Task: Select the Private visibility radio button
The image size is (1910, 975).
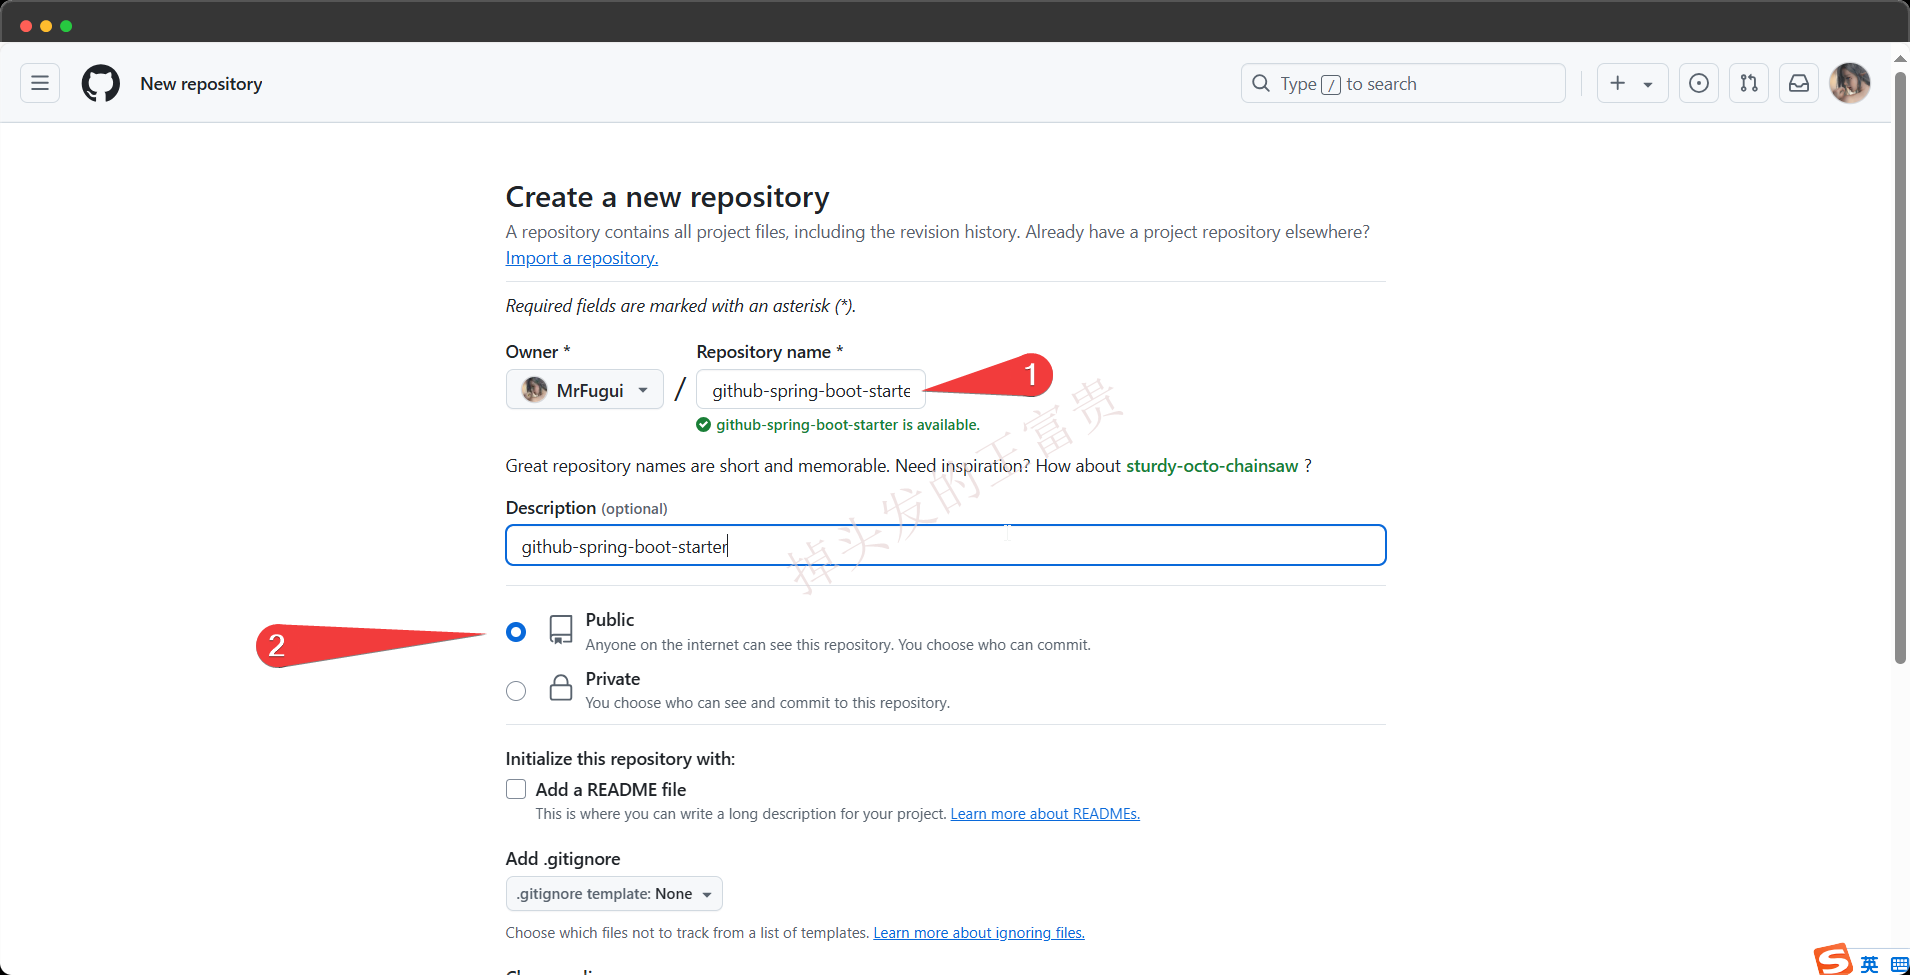Action: click(x=516, y=691)
